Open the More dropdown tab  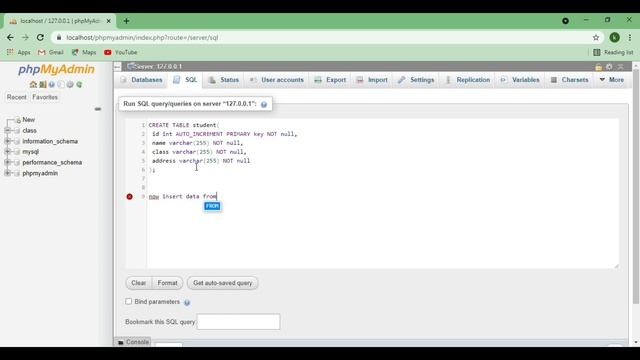[x=611, y=80]
